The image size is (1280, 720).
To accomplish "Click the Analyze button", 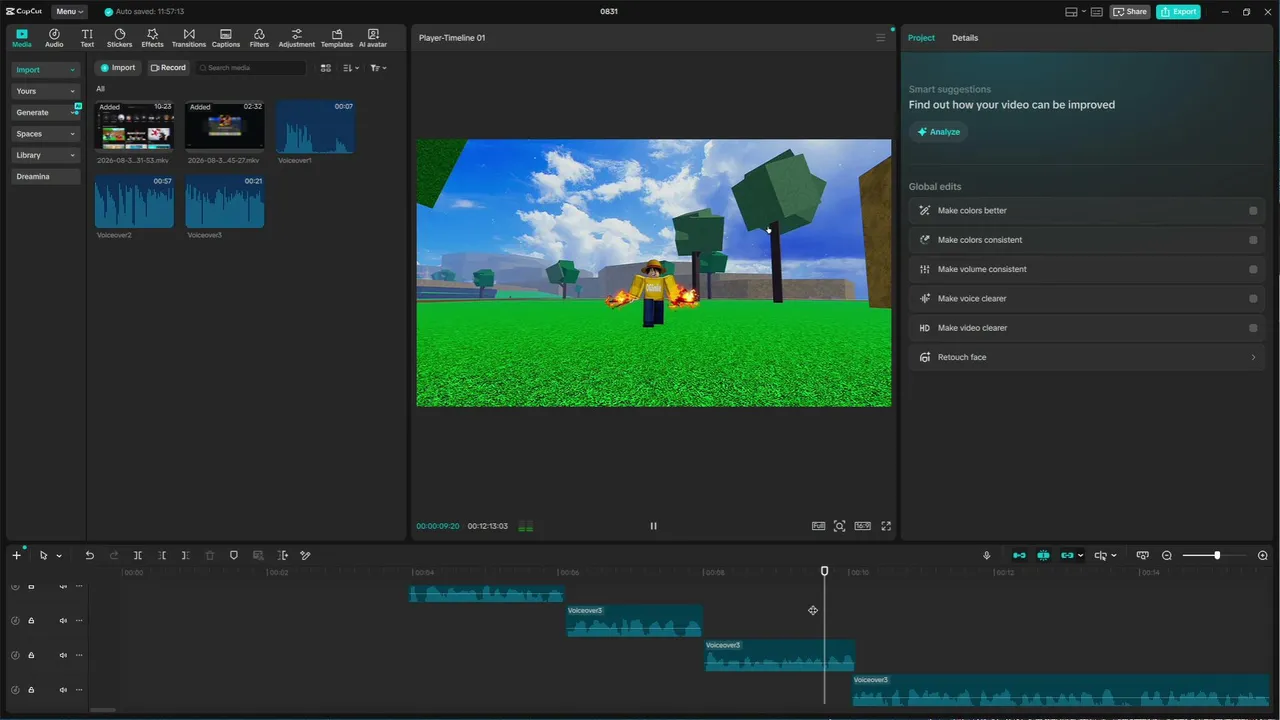I will [938, 132].
